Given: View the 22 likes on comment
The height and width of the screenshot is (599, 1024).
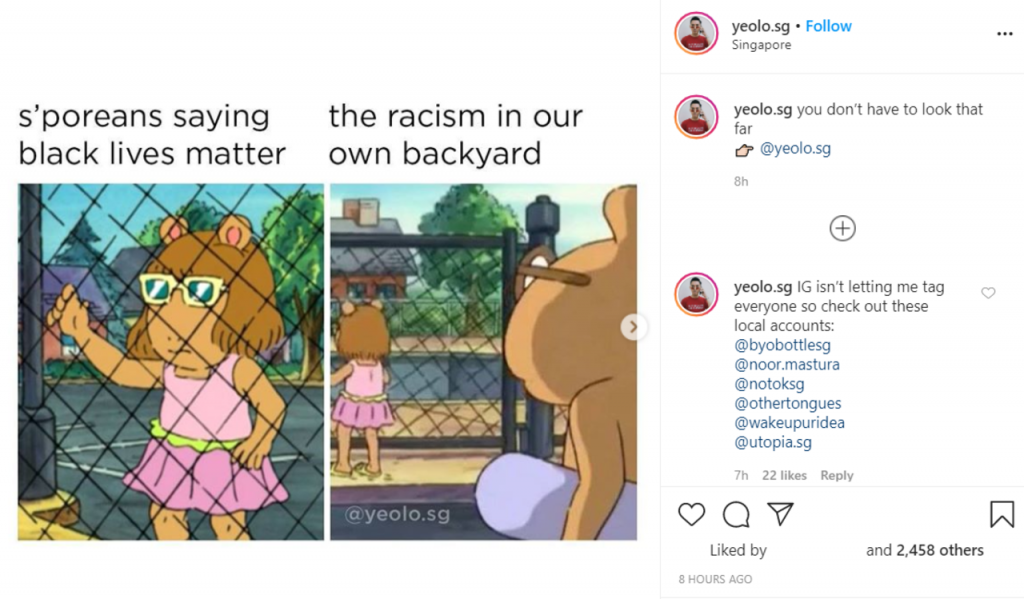Looking at the screenshot, I should (784, 476).
